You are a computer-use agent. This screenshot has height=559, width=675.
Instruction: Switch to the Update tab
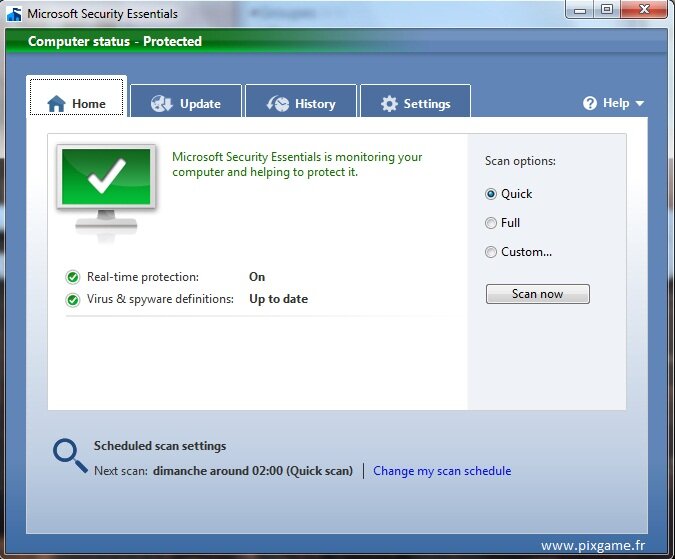point(186,101)
